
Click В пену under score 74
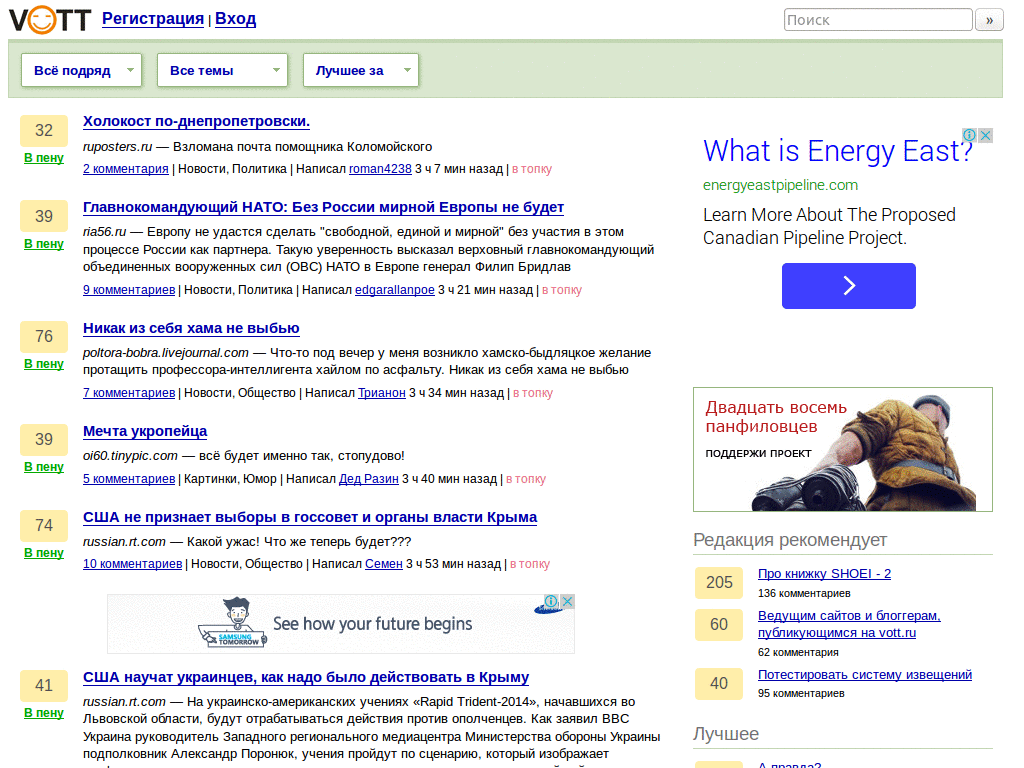(x=44, y=553)
